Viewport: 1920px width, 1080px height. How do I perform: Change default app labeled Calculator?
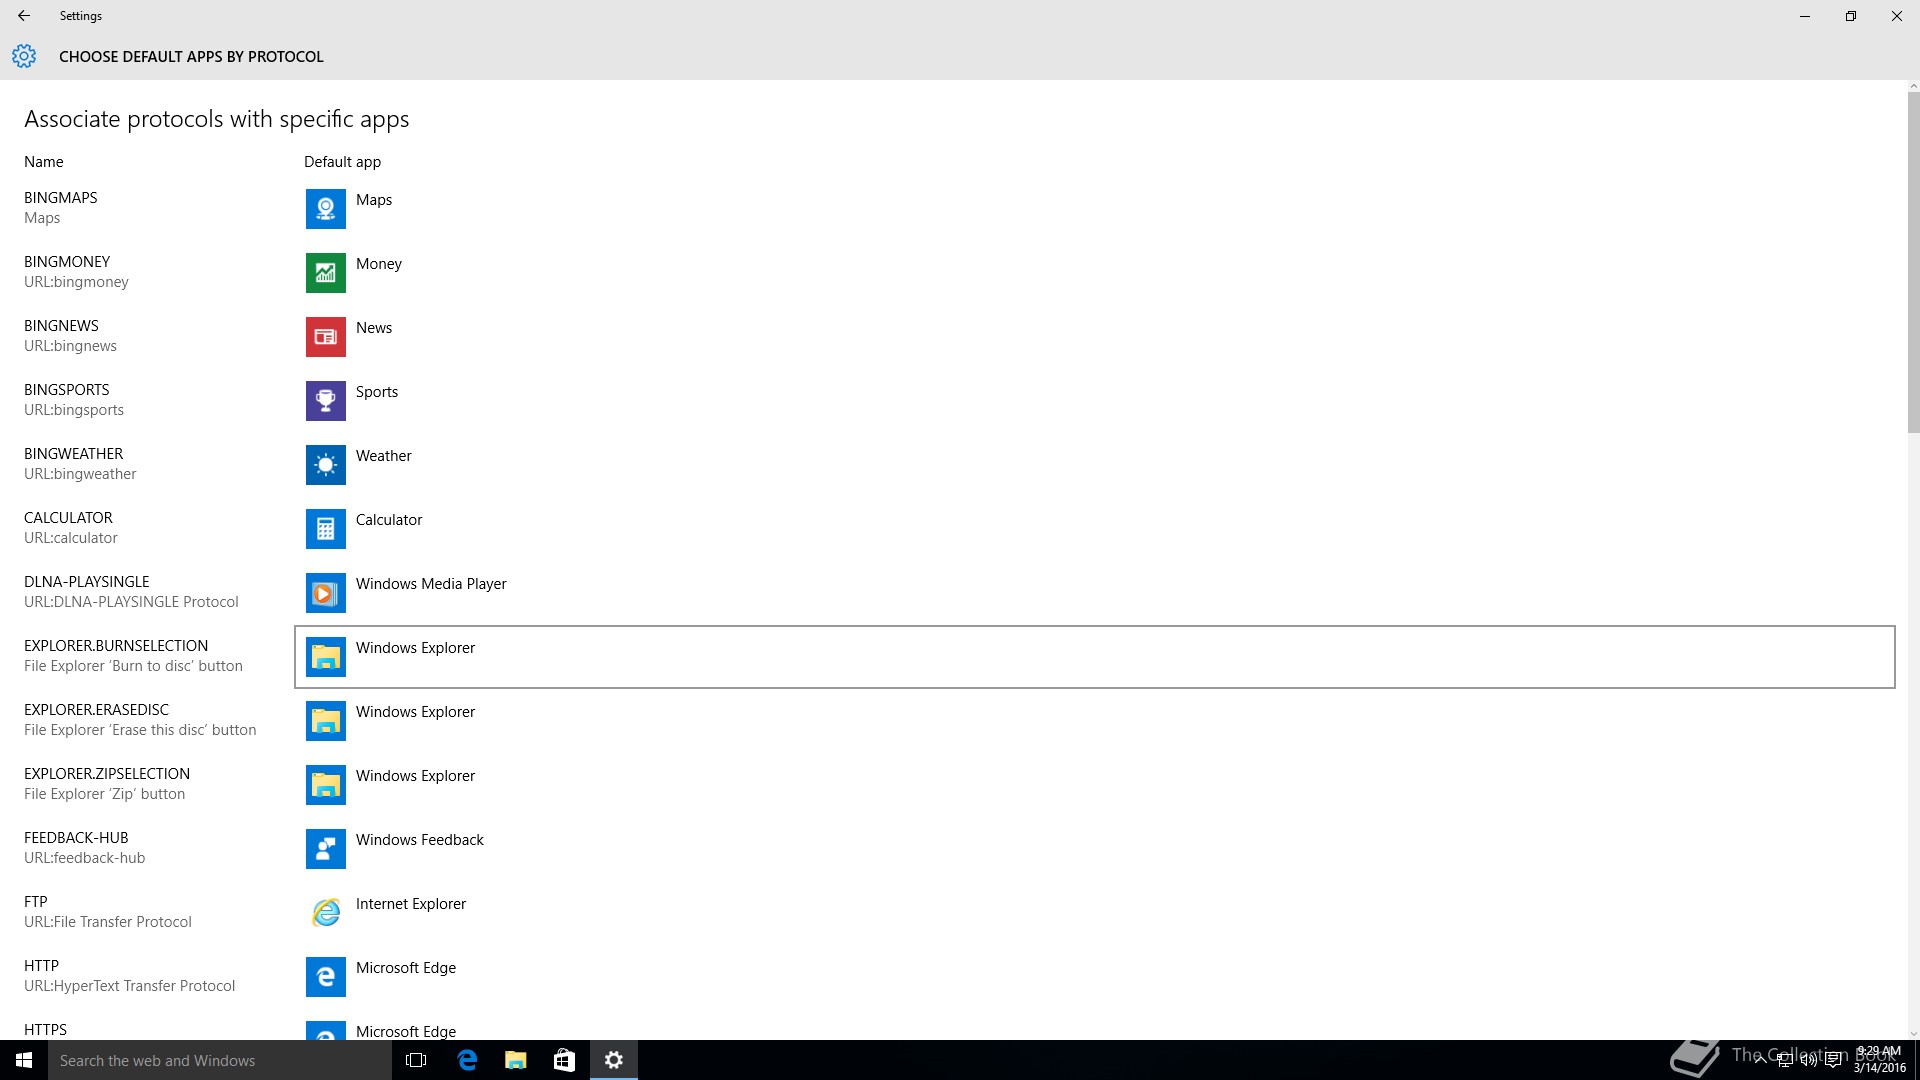pyautogui.click(x=1095, y=529)
